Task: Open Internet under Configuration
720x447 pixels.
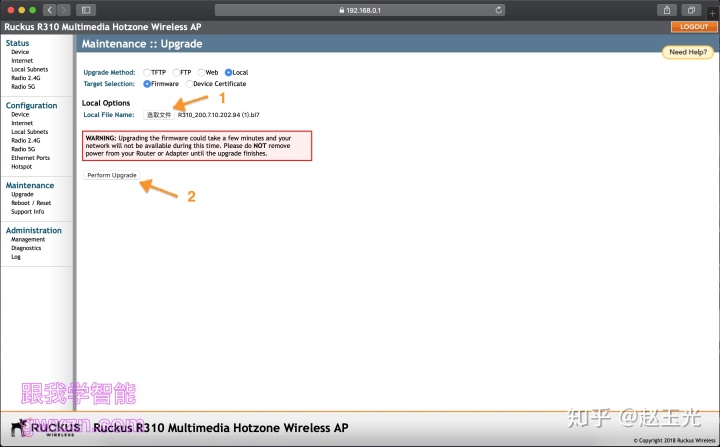Action: 22,123
